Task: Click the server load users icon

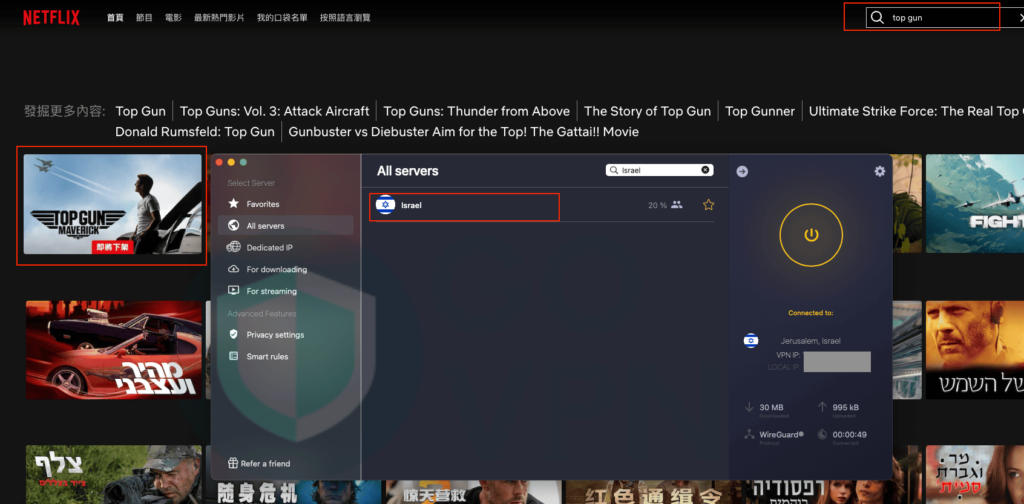Action: [x=677, y=205]
